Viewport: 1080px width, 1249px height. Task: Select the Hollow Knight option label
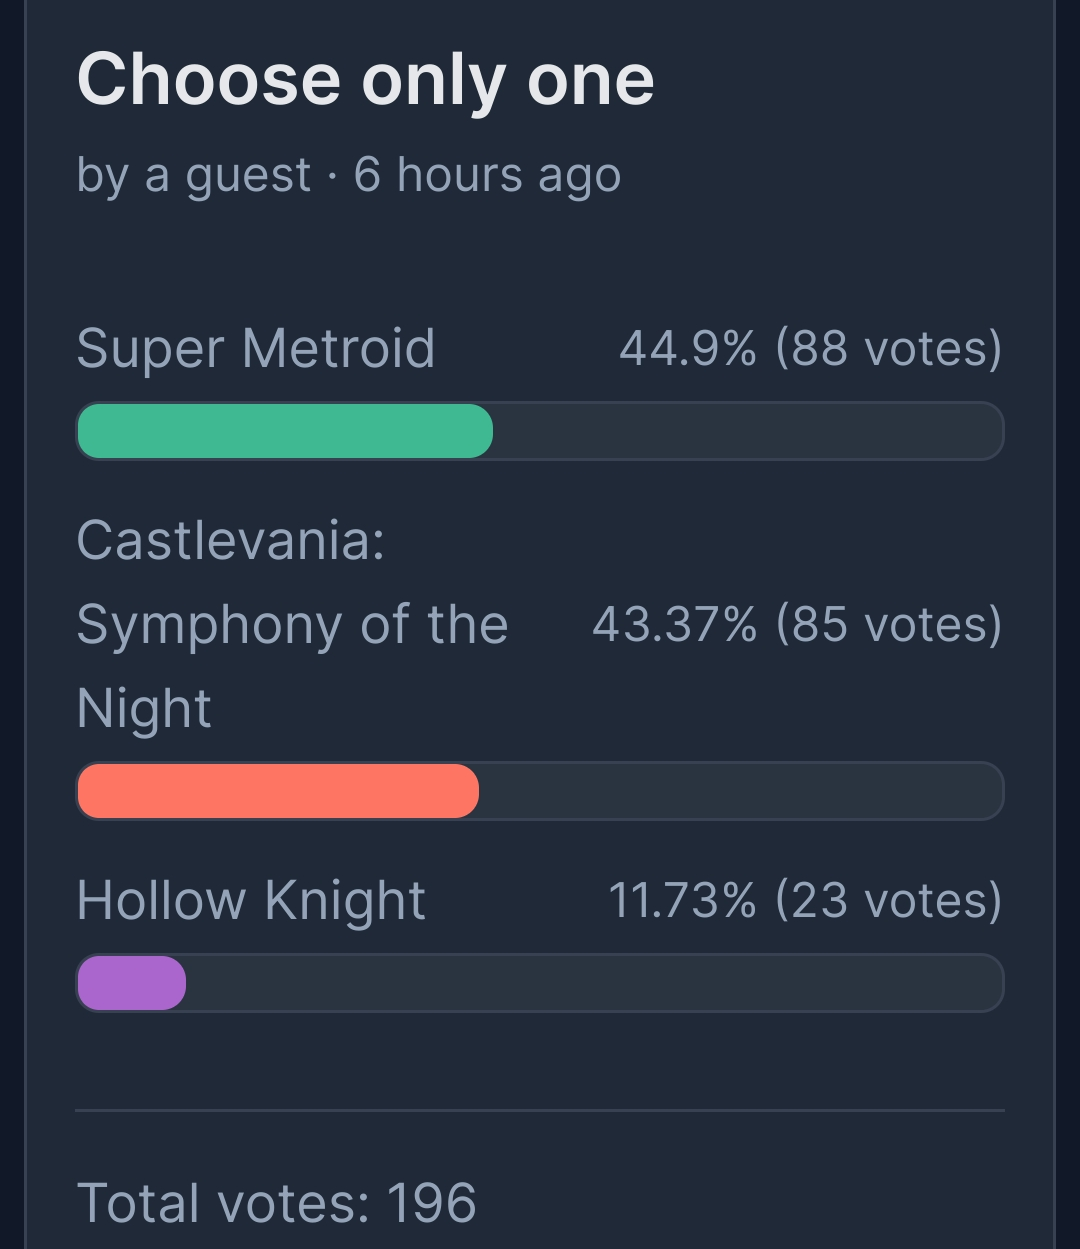tap(251, 900)
